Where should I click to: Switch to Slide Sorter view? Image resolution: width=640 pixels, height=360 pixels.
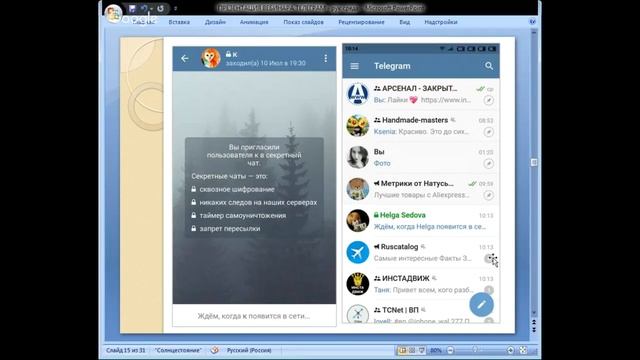click(412, 350)
